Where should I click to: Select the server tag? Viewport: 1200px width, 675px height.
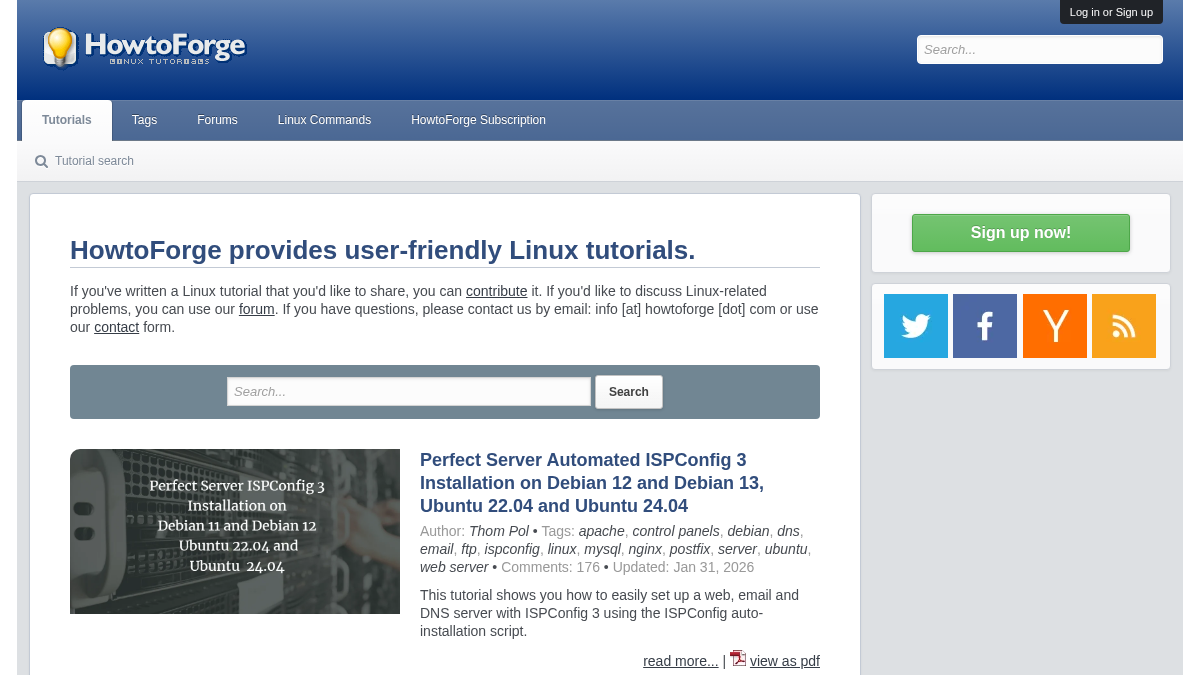tap(737, 549)
